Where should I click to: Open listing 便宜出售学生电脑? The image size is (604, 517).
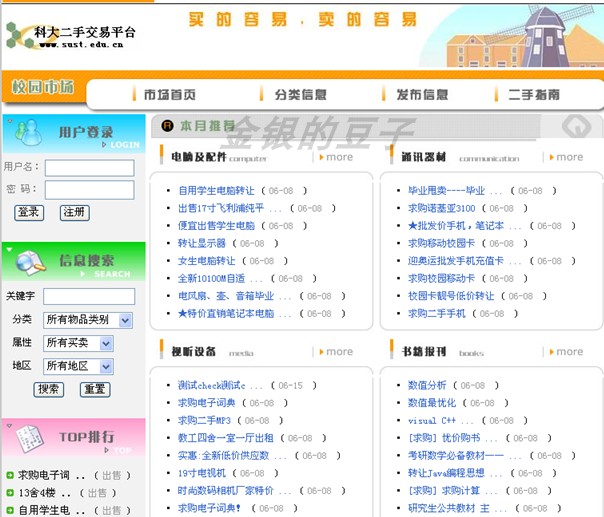point(216,226)
